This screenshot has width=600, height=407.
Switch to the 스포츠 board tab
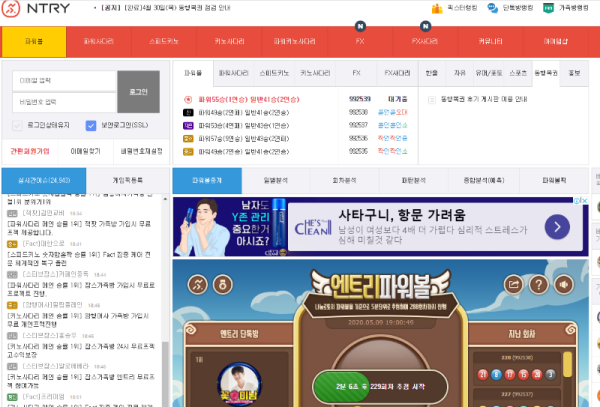point(518,73)
